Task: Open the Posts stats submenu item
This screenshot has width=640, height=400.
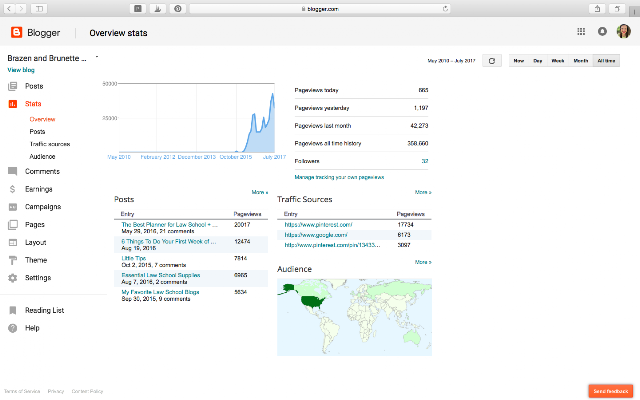Action: point(37,131)
